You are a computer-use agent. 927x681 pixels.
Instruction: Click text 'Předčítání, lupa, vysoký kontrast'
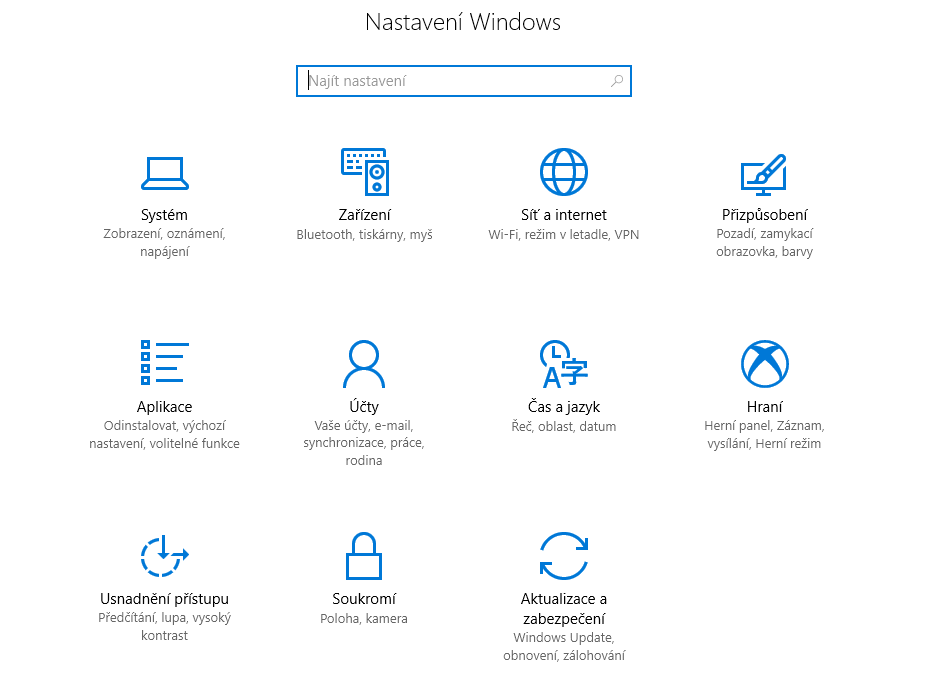[164, 627]
